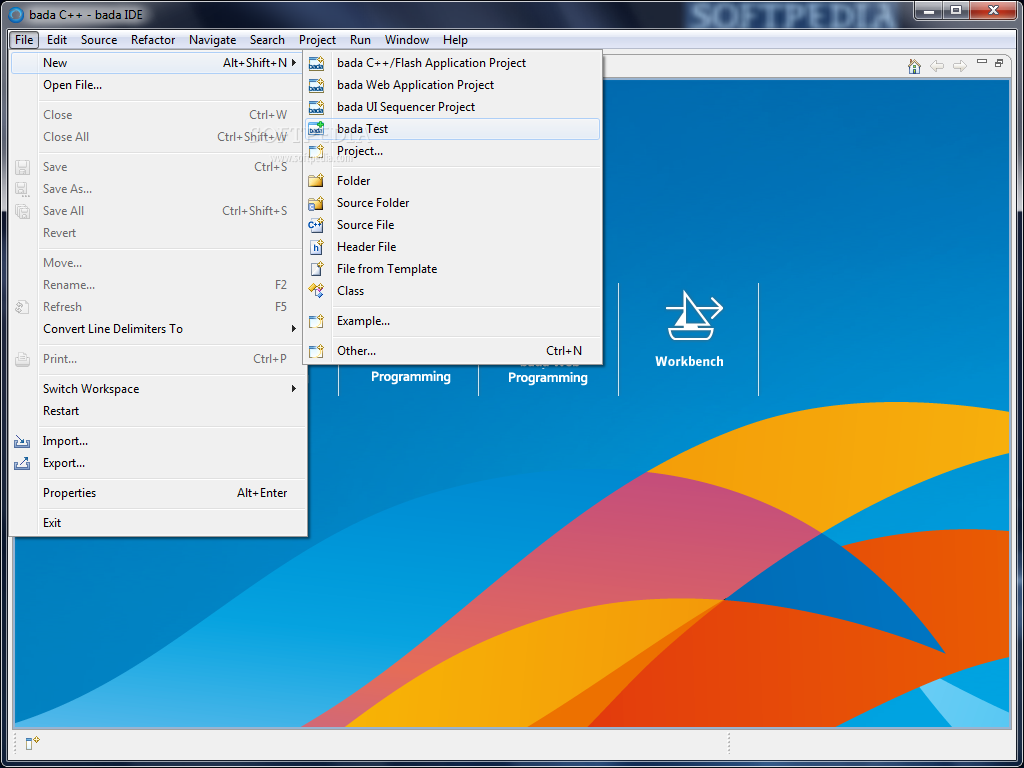Click the Workbench link label
This screenshot has height=768, width=1024.
point(689,361)
